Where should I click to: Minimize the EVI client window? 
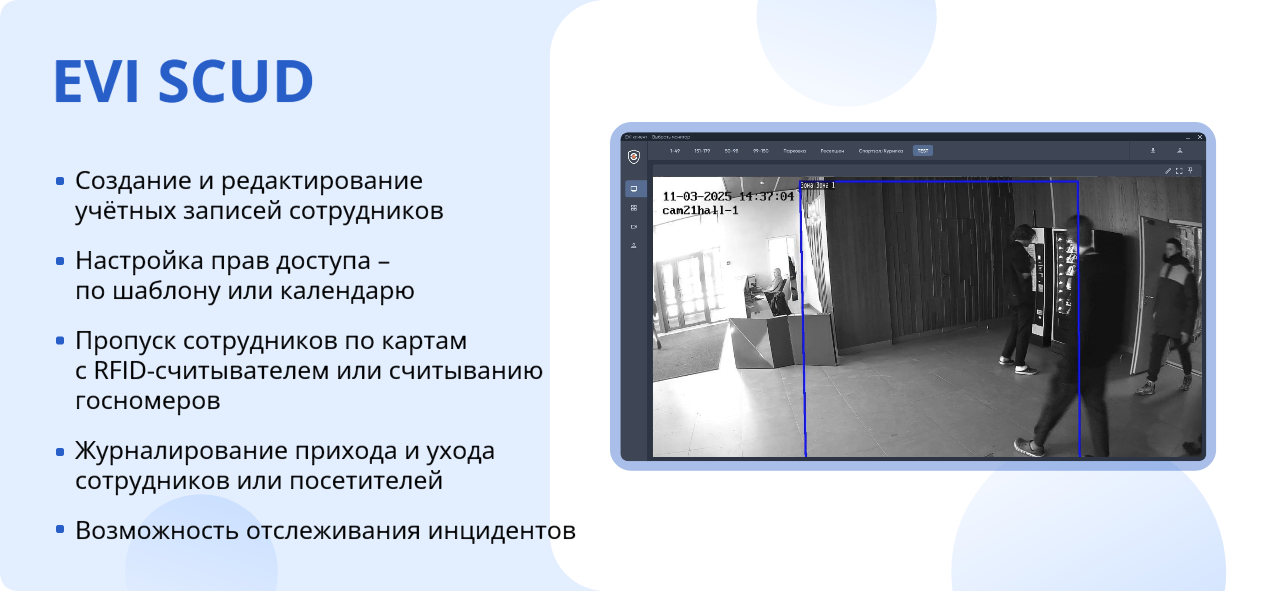[x=1186, y=136]
